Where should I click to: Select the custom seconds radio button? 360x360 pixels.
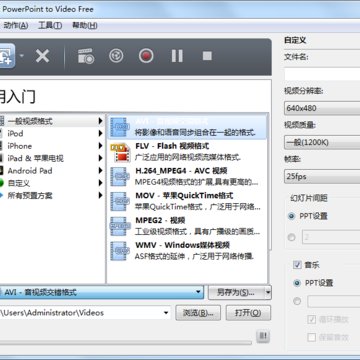click(292, 237)
